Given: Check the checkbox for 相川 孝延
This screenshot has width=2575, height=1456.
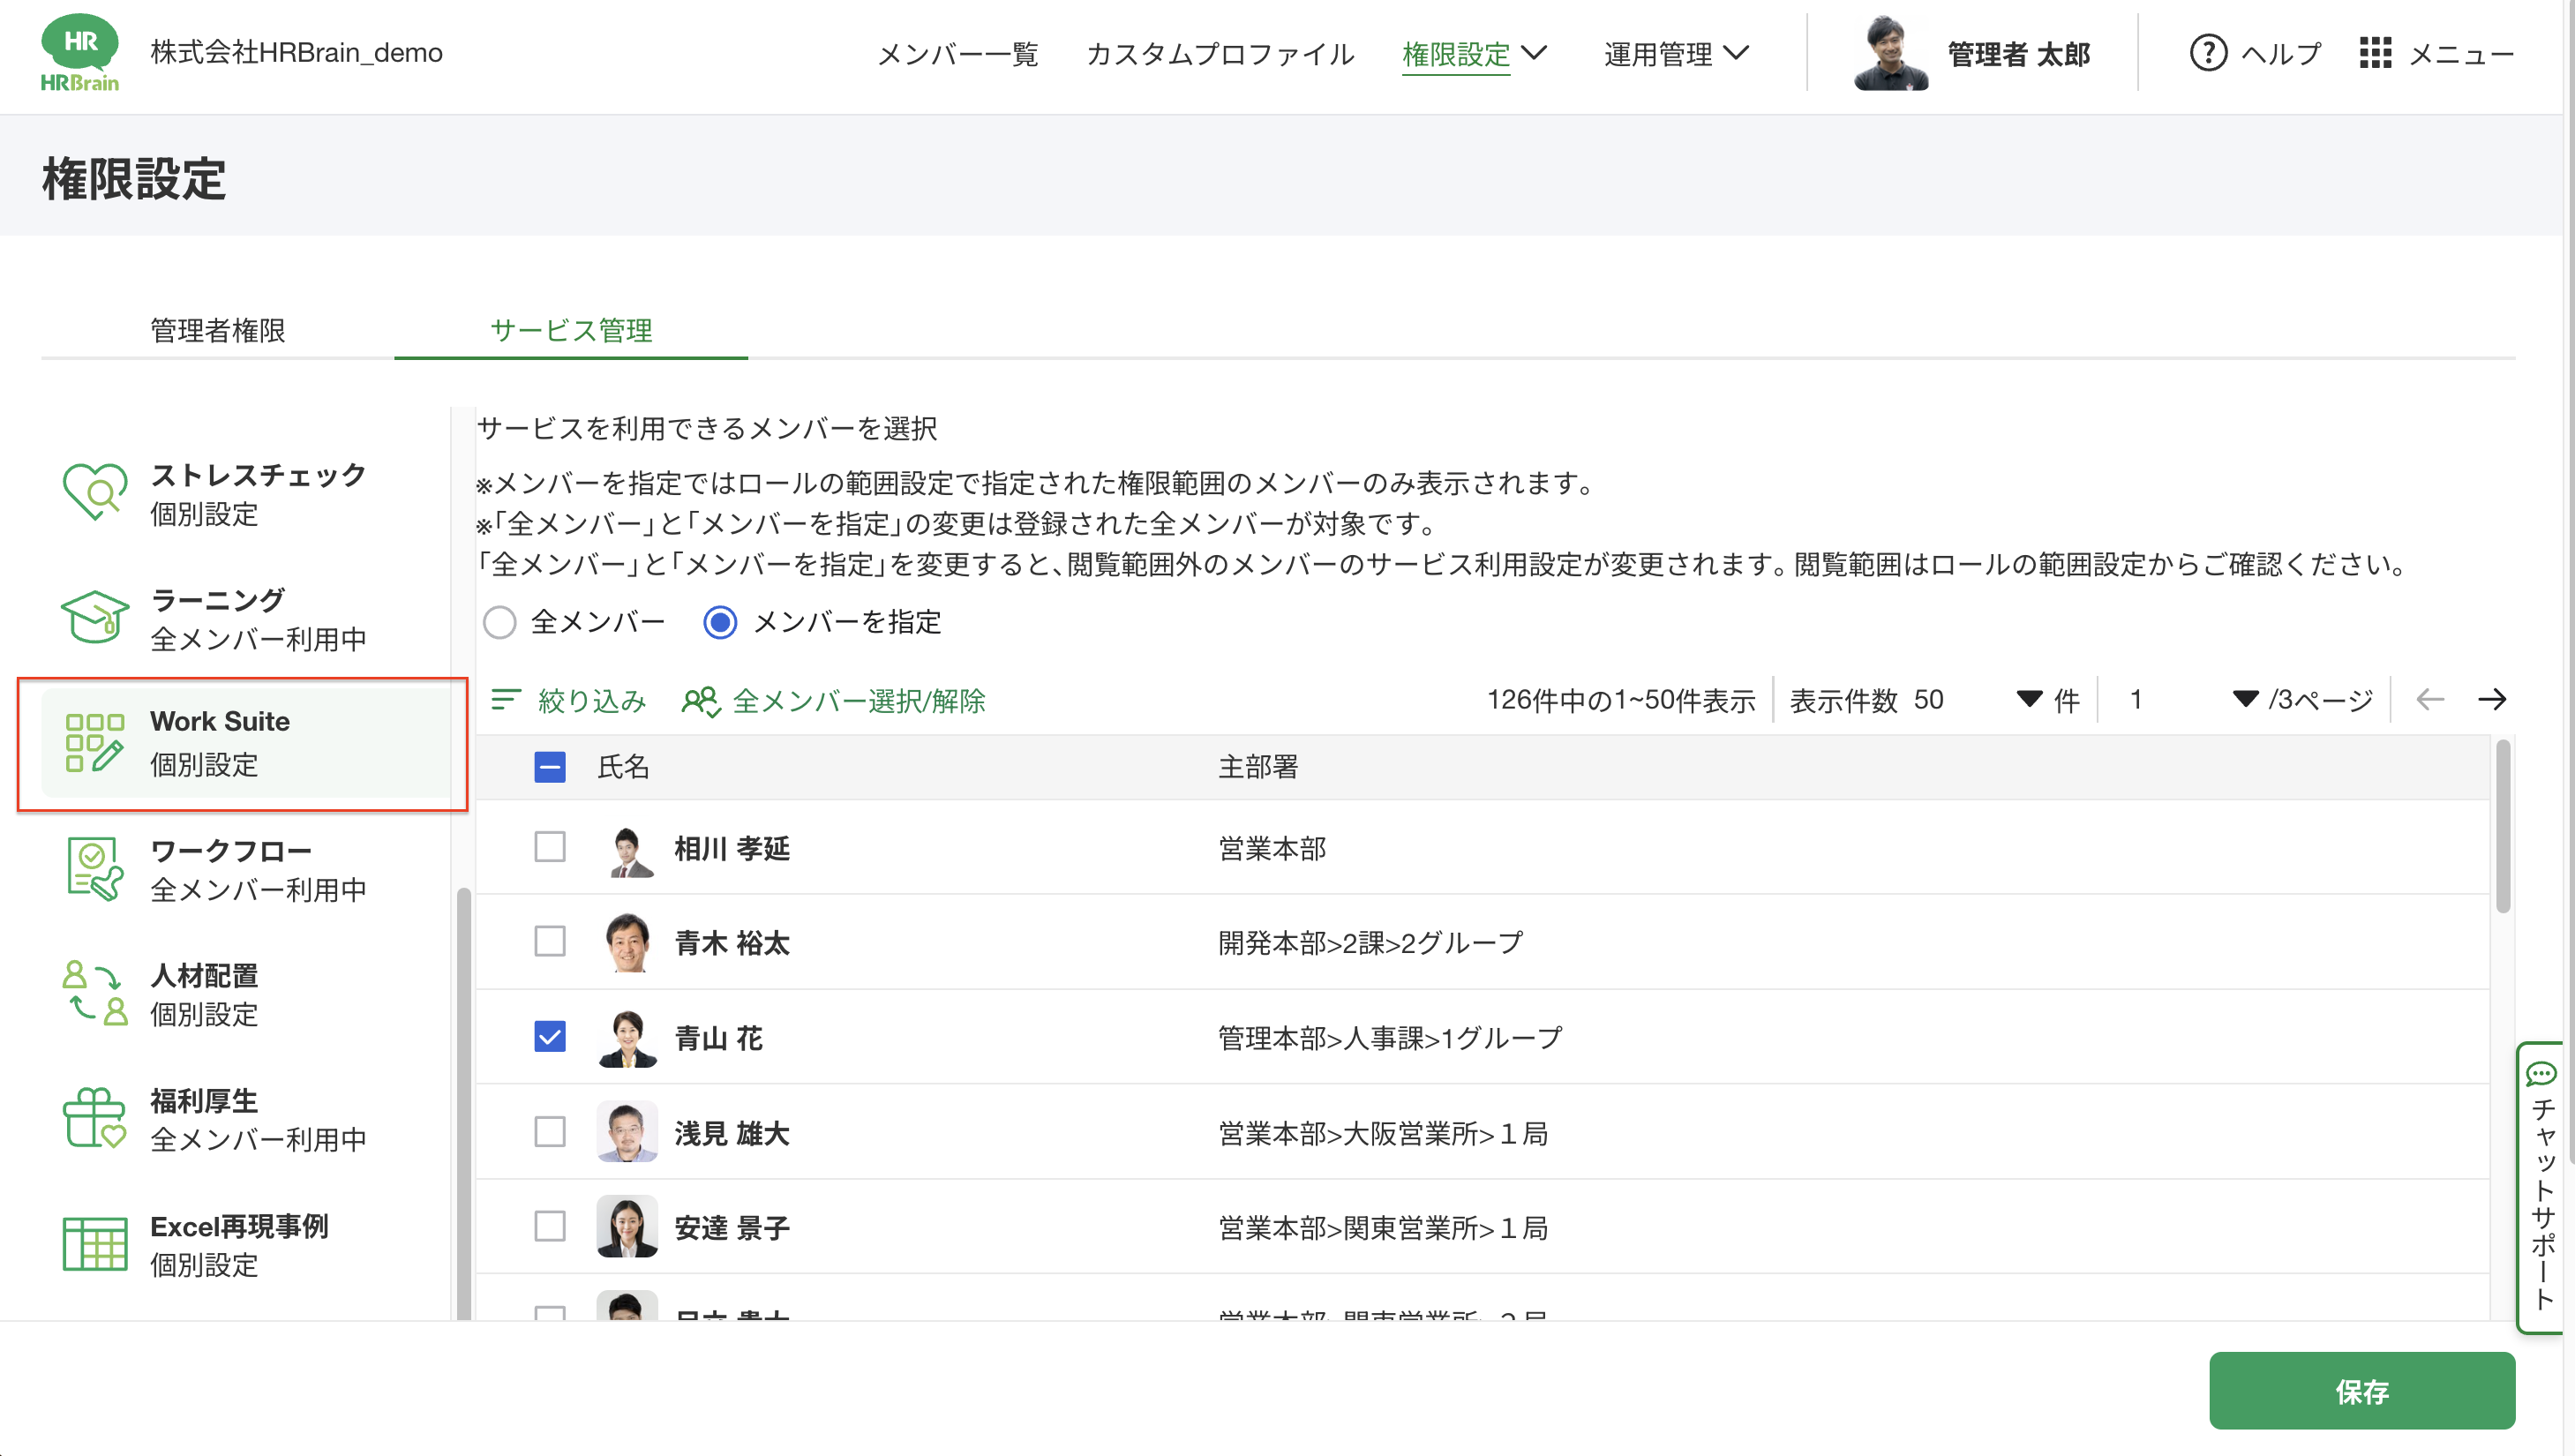Looking at the screenshot, I should 550,847.
